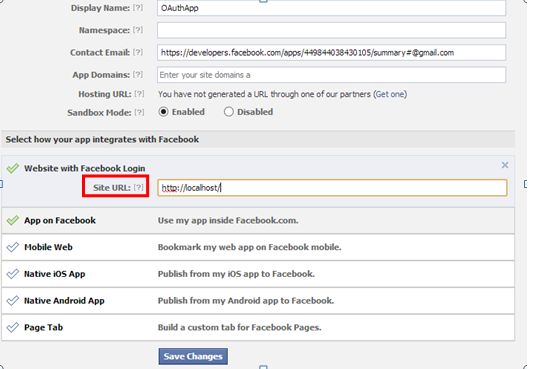This screenshot has height=369, width=542.
Task: Click the checkmark icon next to Page Tab
Action: click(13, 327)
